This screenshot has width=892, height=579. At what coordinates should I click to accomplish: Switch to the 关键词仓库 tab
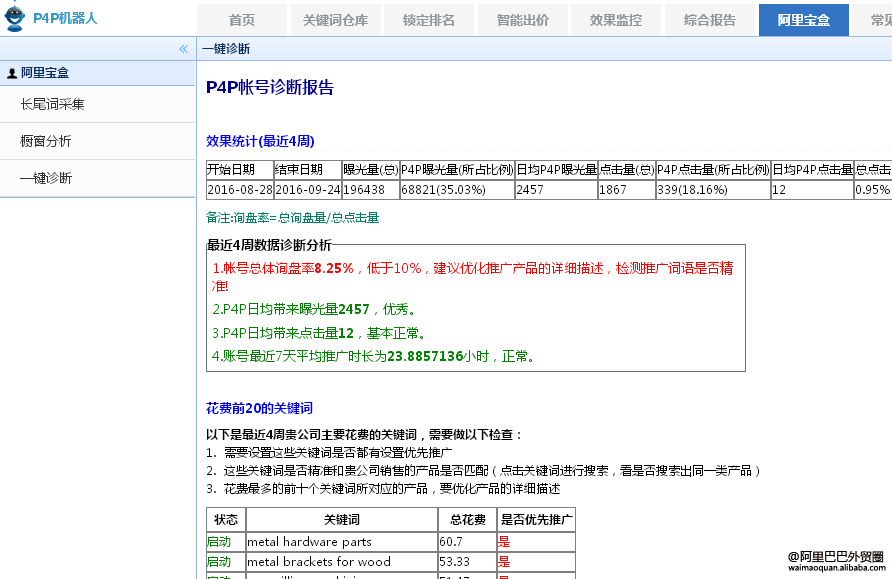point(334,20)
